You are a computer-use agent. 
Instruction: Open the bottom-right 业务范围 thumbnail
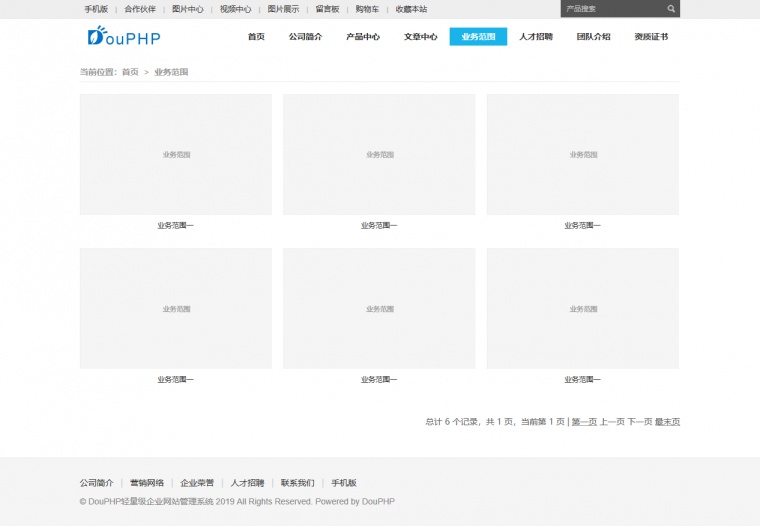583,308
